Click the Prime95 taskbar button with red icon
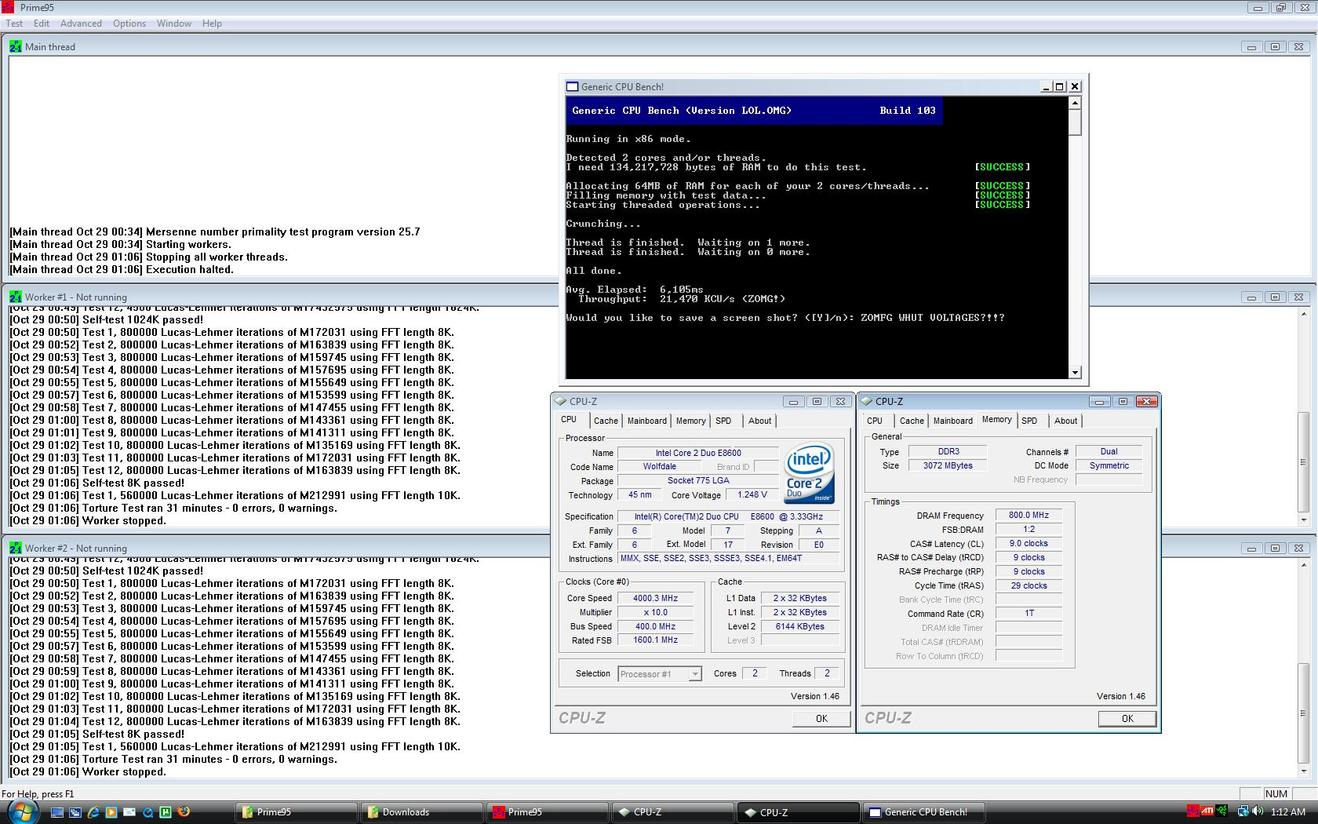1318x824 pixels. click(545, 812)
